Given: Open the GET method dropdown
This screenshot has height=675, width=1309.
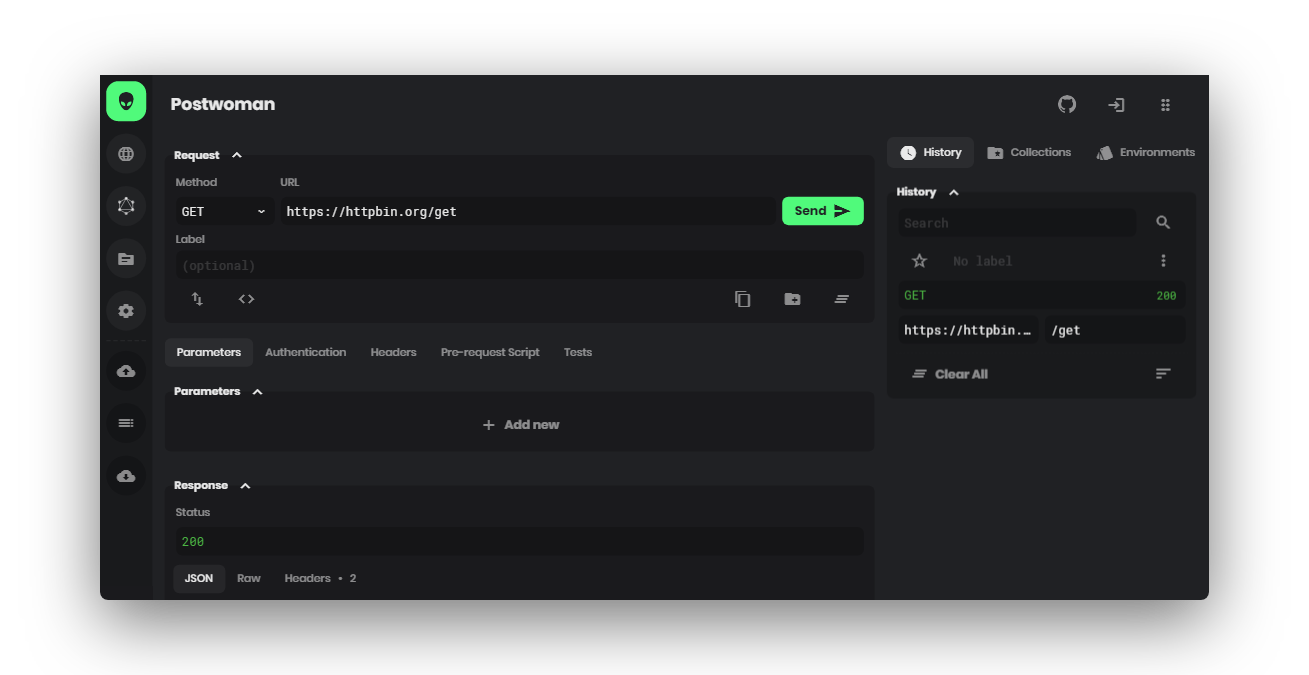Looking at the screenshot, I should pyautogui.click(x=224, y=212).
